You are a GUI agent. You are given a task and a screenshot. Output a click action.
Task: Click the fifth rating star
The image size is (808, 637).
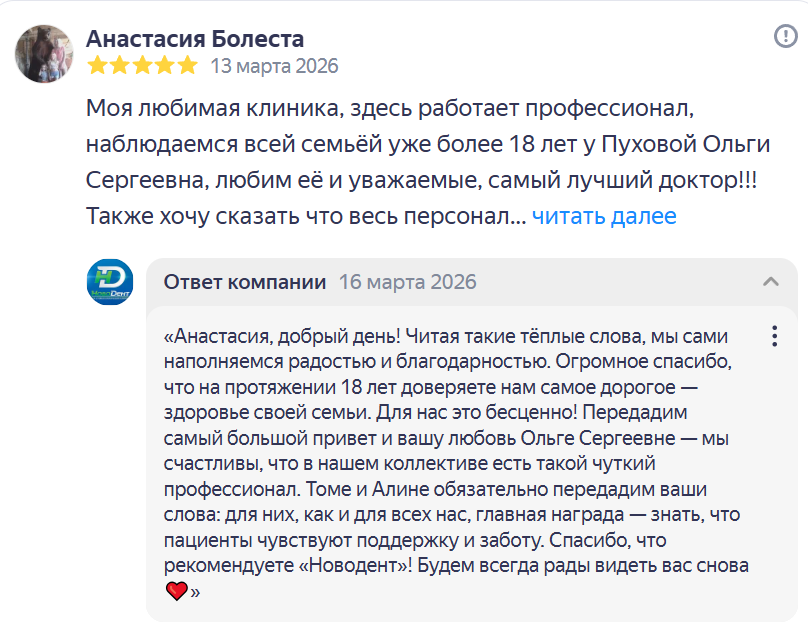pos(187,66)
